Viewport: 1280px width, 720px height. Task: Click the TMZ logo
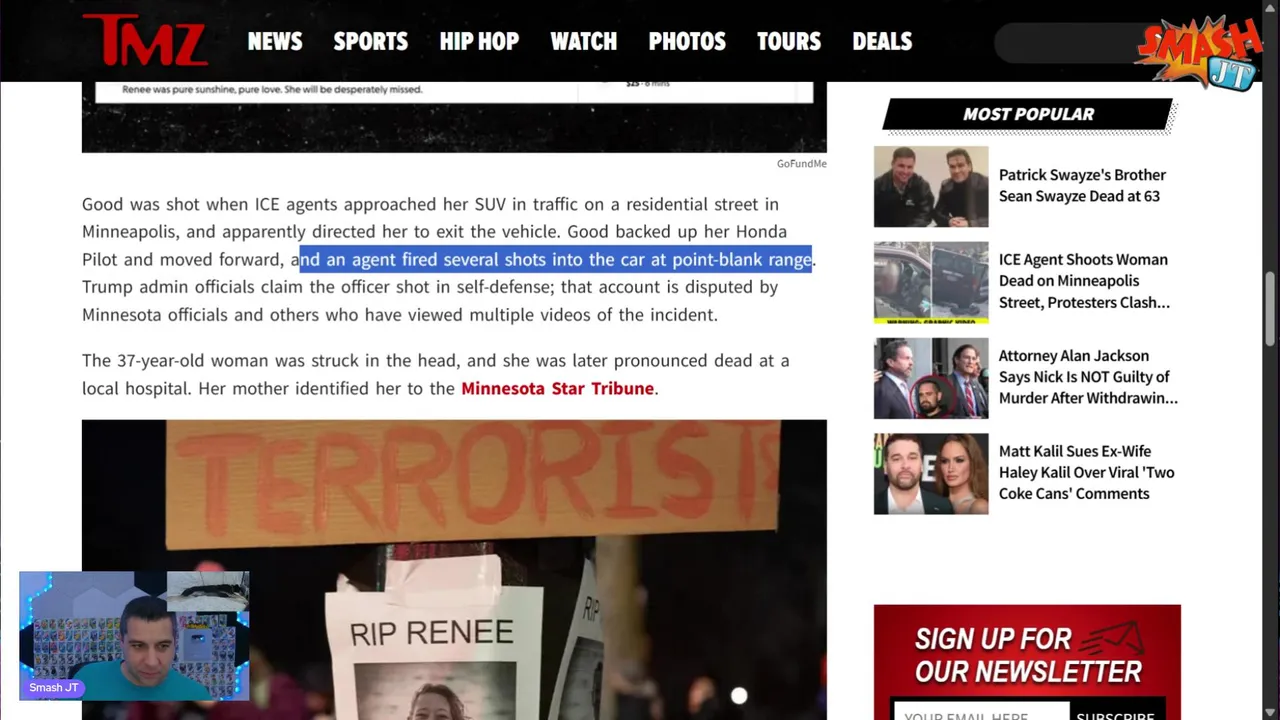[x=144, y=40]
